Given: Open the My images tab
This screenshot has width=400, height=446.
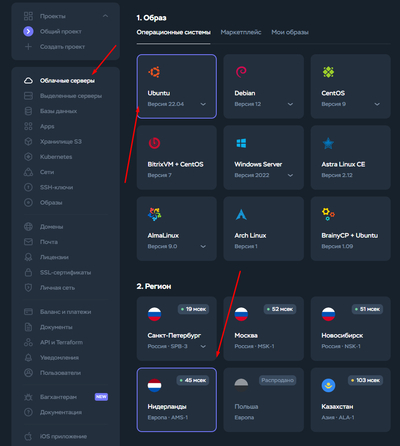Looking at the screenshot, I should [x=290, y=32].
